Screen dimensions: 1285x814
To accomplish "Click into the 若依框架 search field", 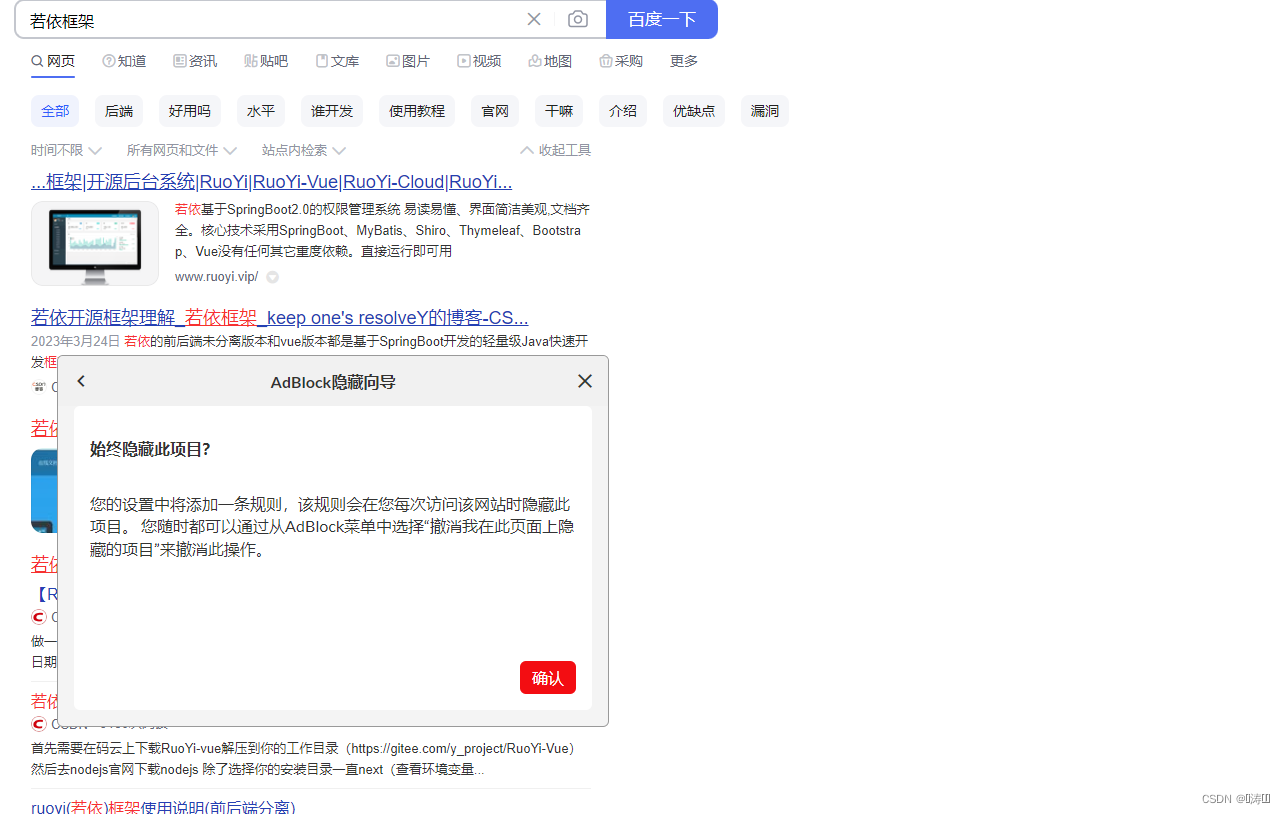I will click(x=270, y=20).
